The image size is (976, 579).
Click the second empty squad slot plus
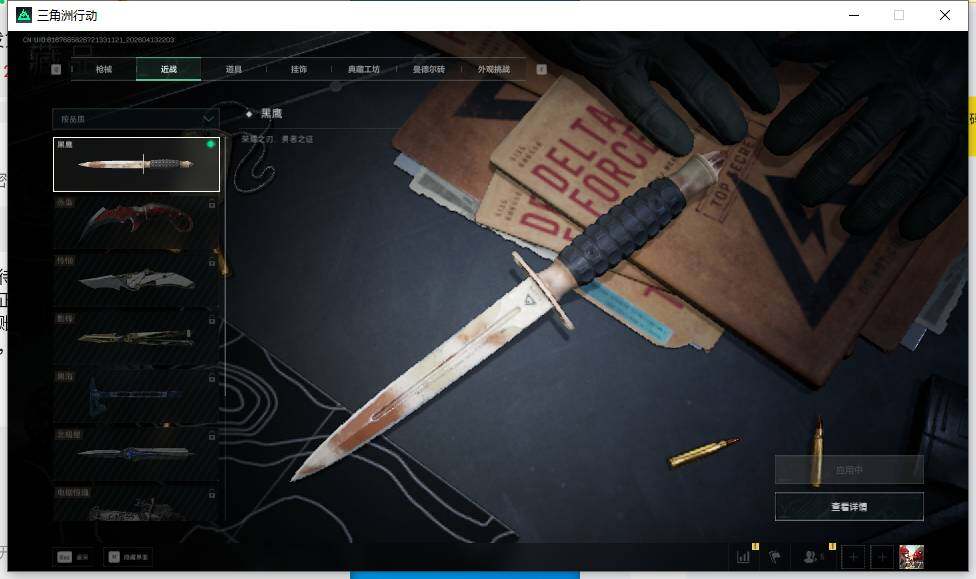point(882,557)
